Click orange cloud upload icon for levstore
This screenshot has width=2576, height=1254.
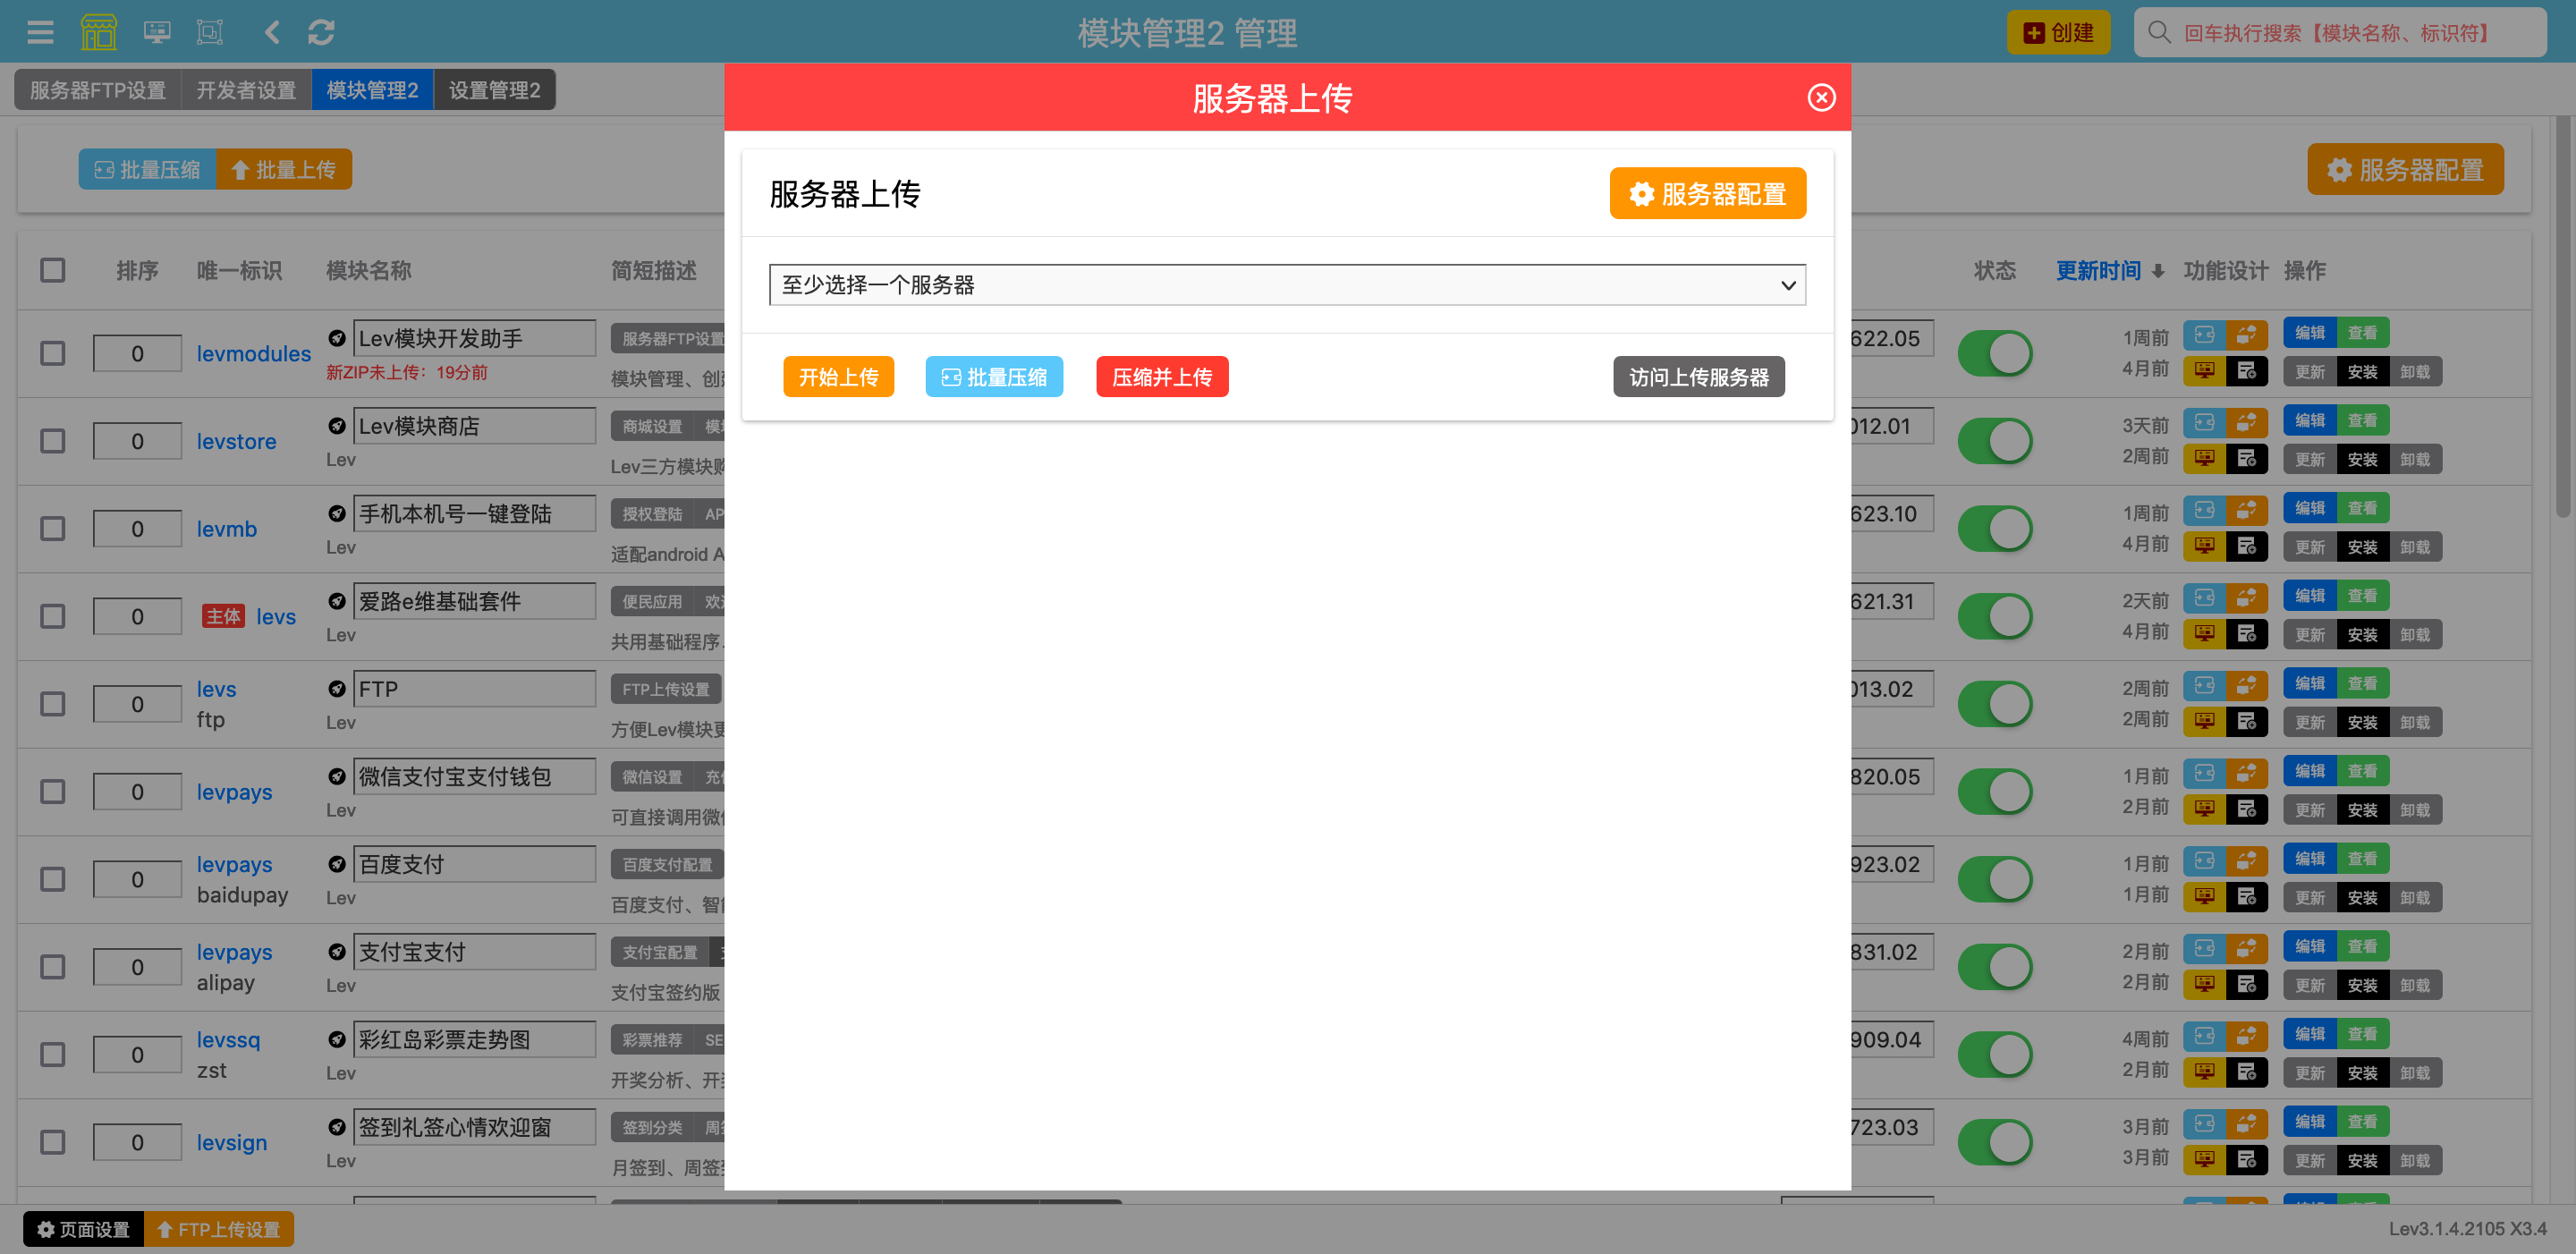2246,422
